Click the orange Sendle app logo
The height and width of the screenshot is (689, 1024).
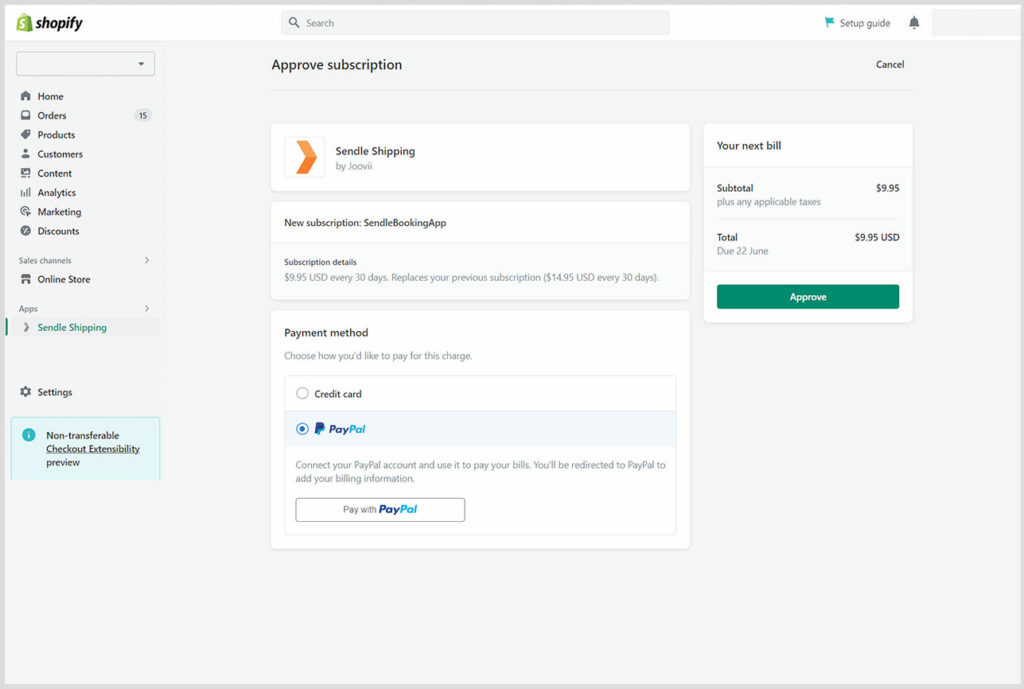click(x=305, y=157)
